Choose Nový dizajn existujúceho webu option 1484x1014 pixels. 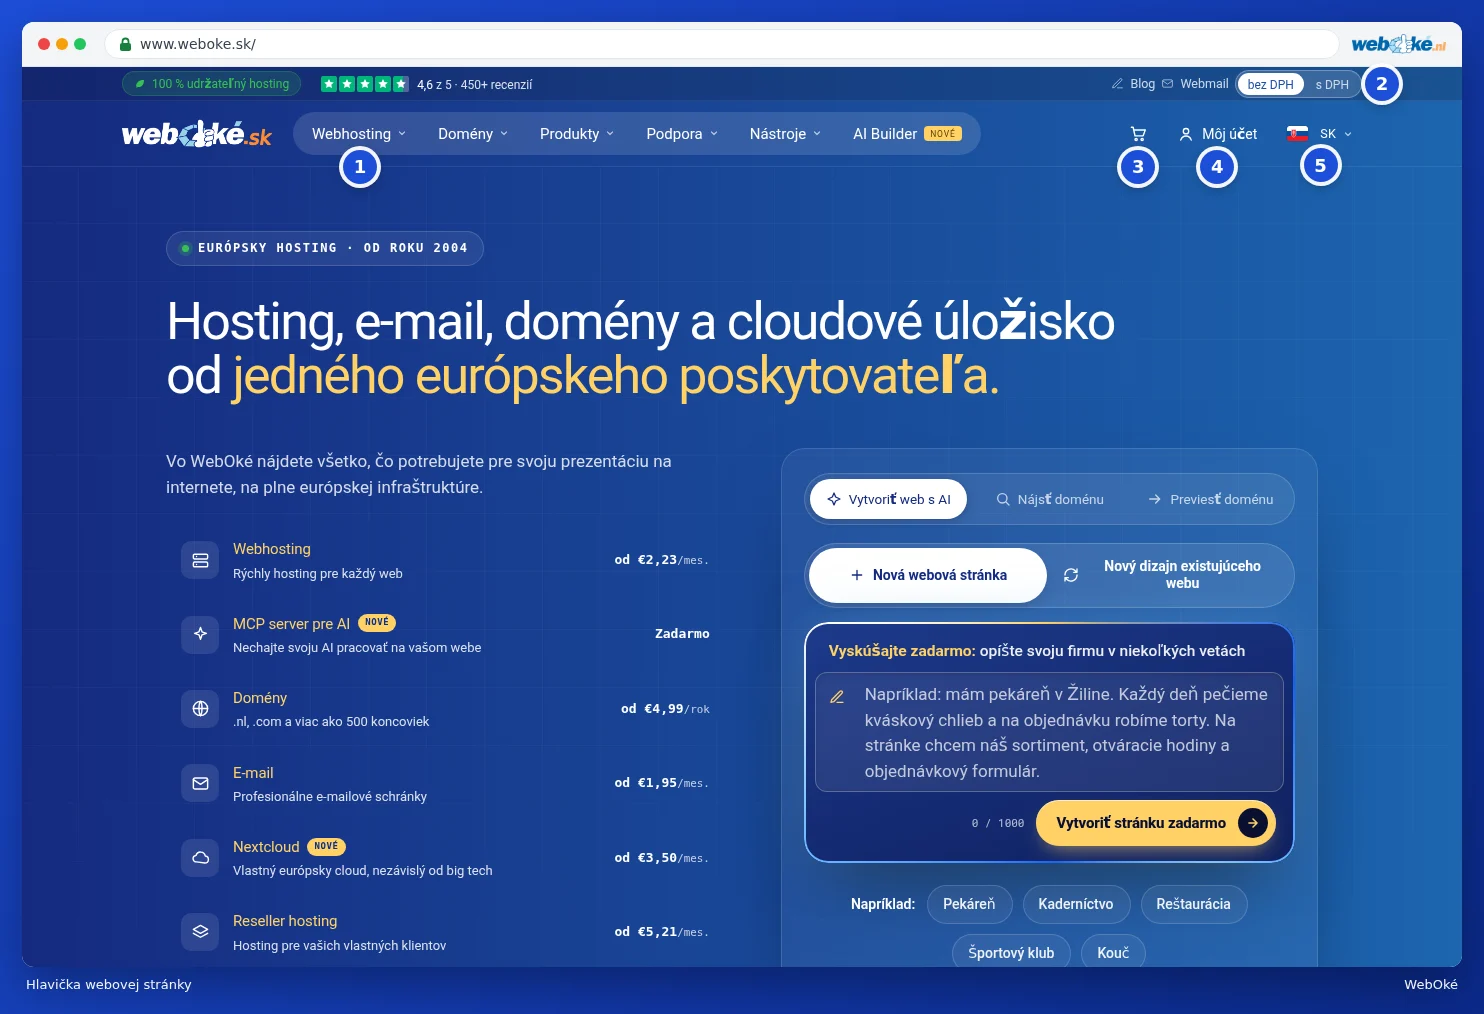(x=1171, y=575)
